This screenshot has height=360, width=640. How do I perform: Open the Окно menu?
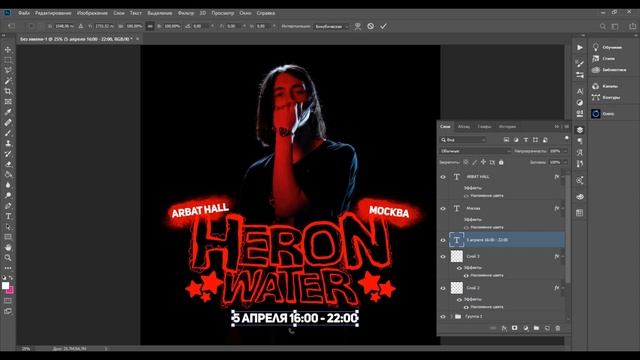click(x=245, y=13)
